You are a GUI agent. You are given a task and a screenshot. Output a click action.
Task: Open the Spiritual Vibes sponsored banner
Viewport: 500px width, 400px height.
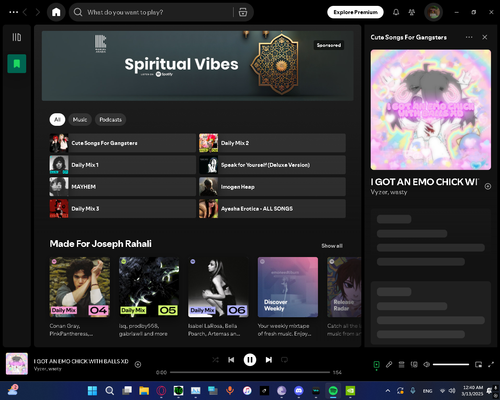tap(197, 66)
